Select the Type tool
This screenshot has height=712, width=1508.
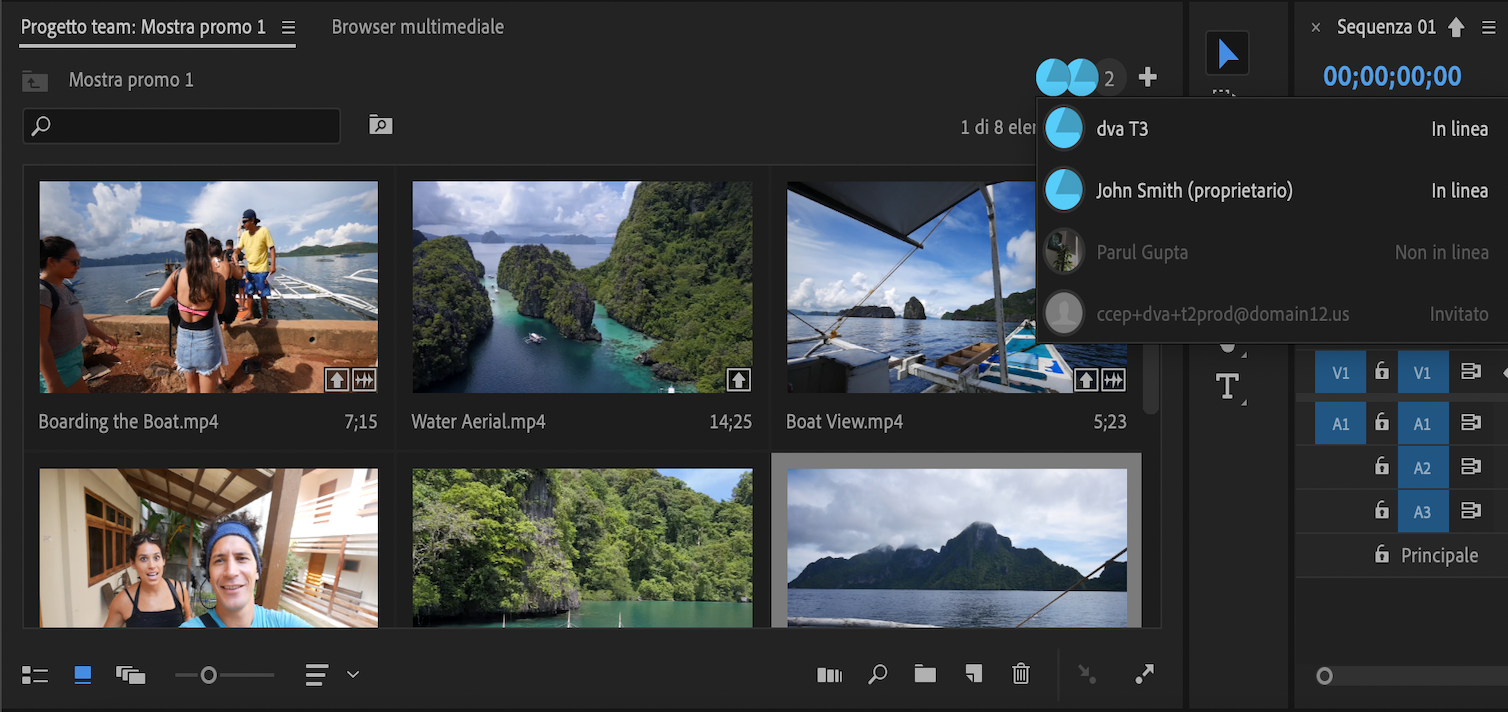click(1227, 386)
